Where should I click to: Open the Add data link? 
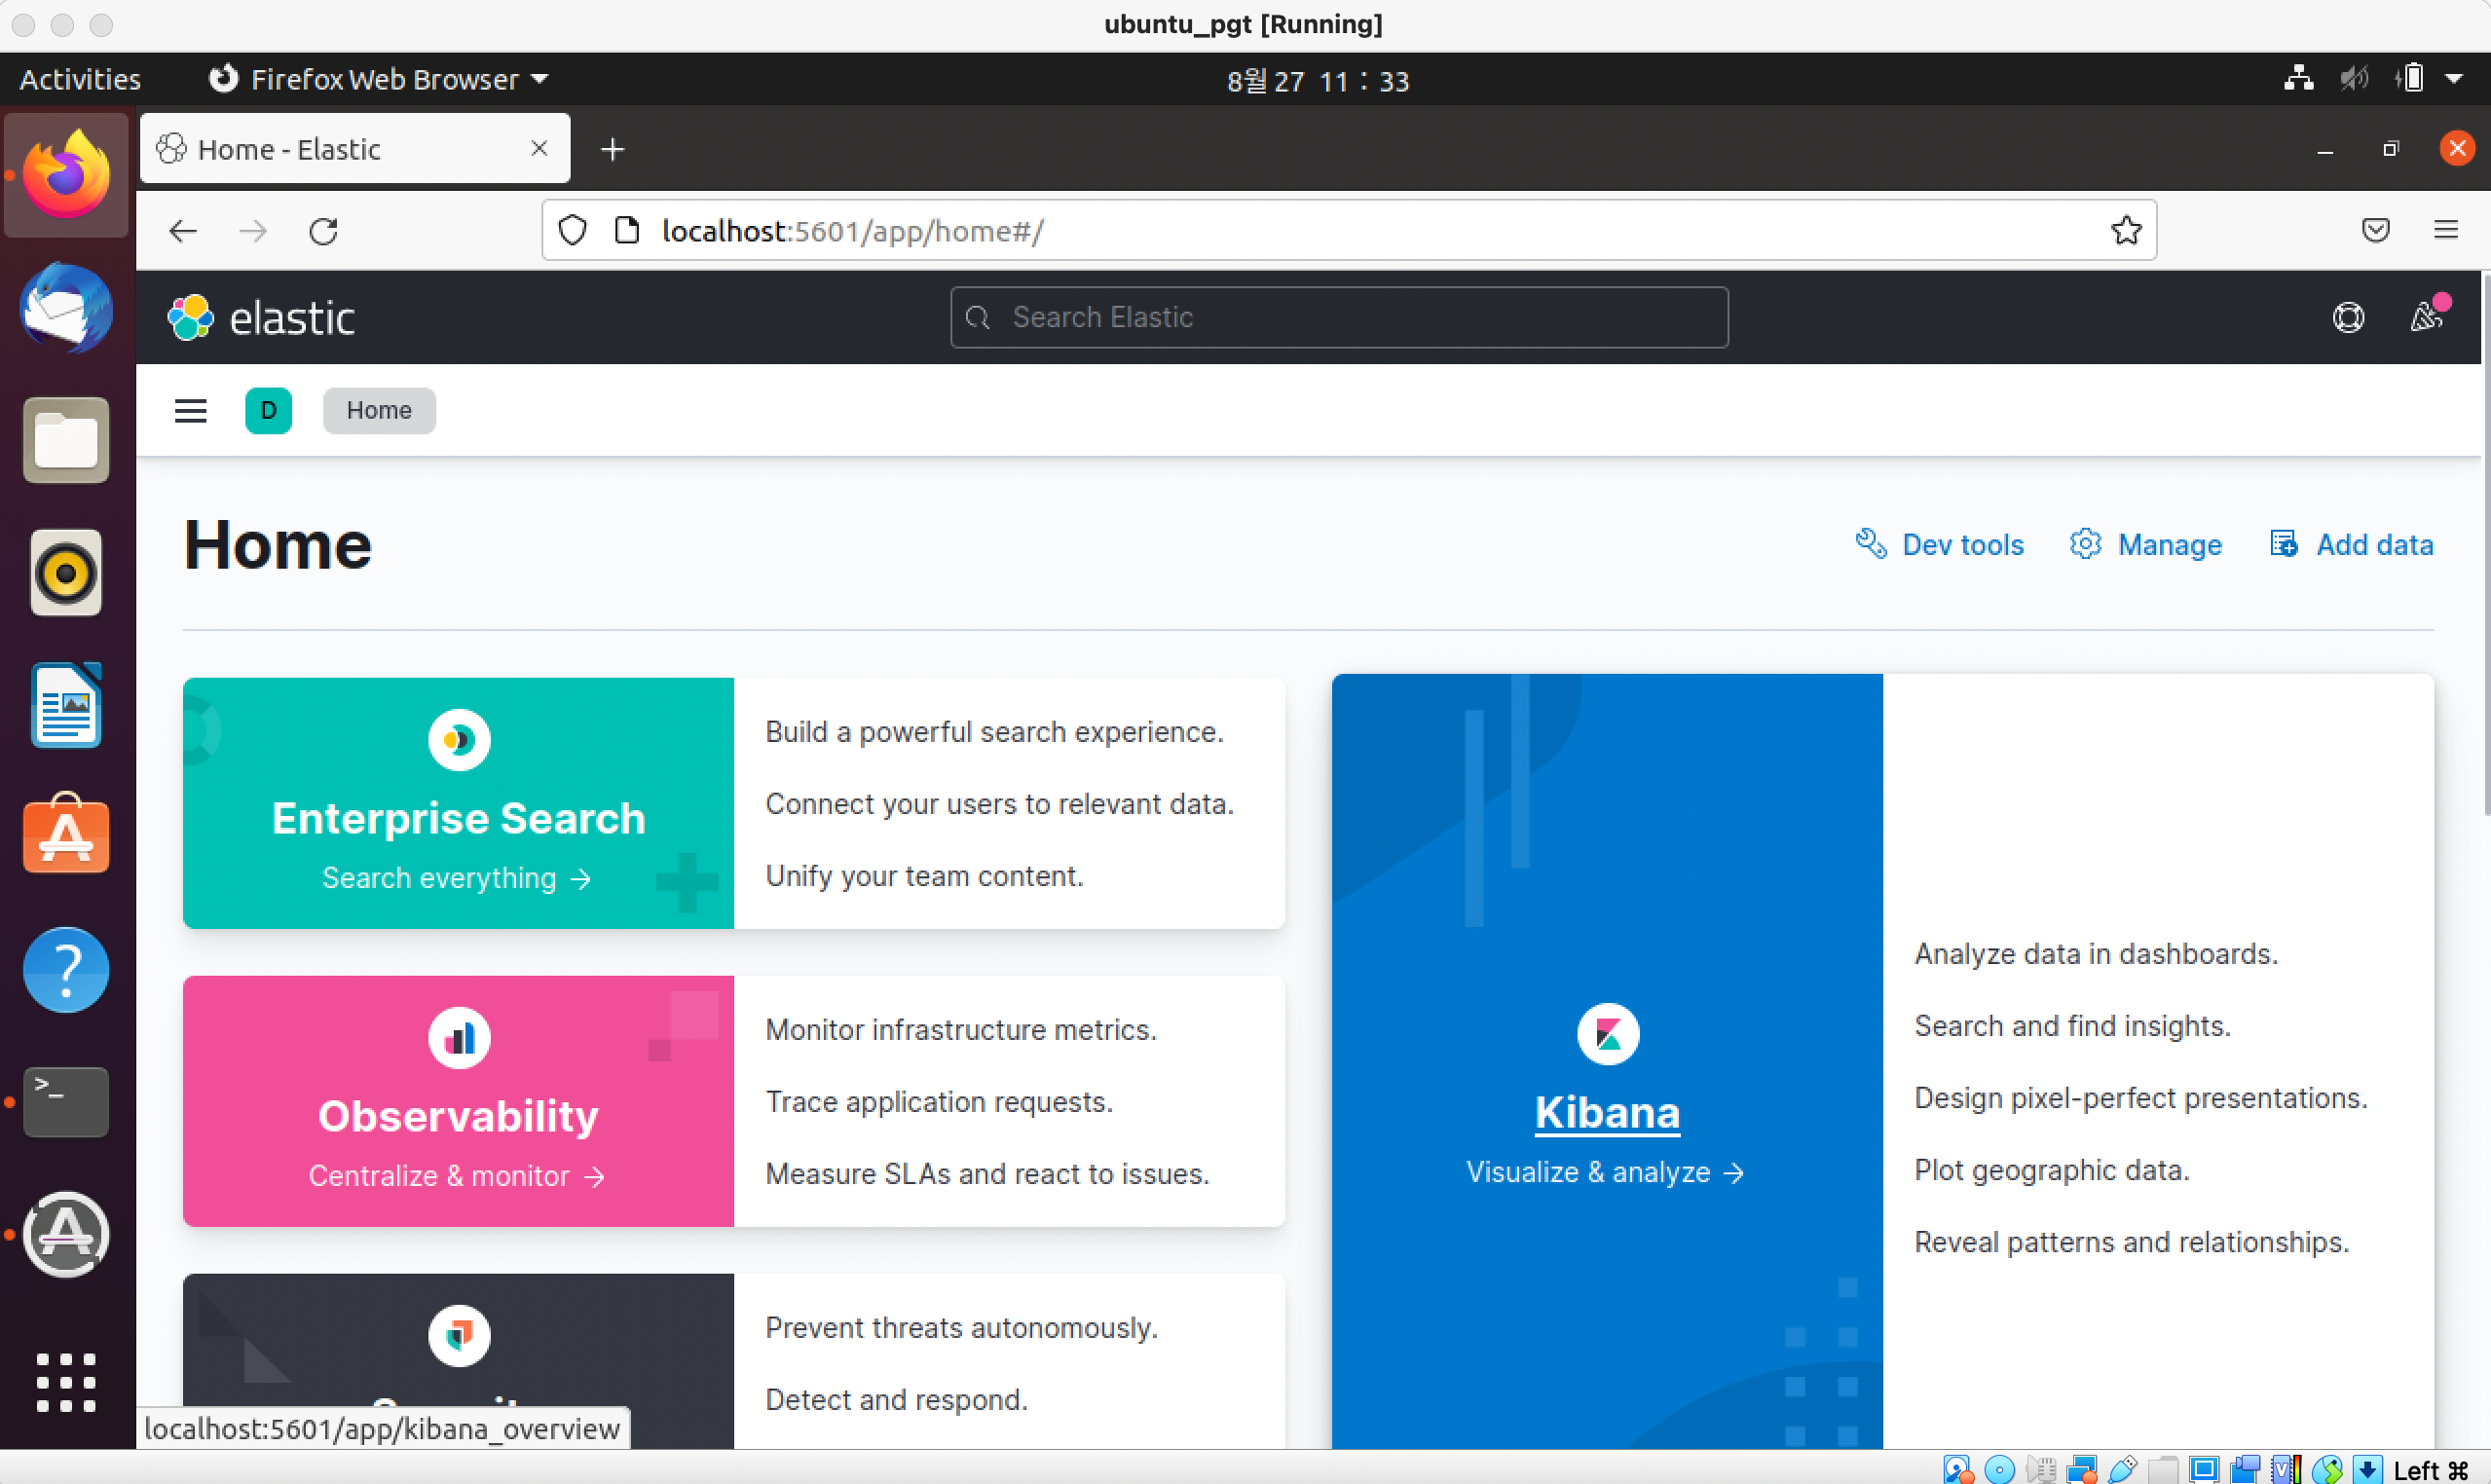click(2351, 545)
